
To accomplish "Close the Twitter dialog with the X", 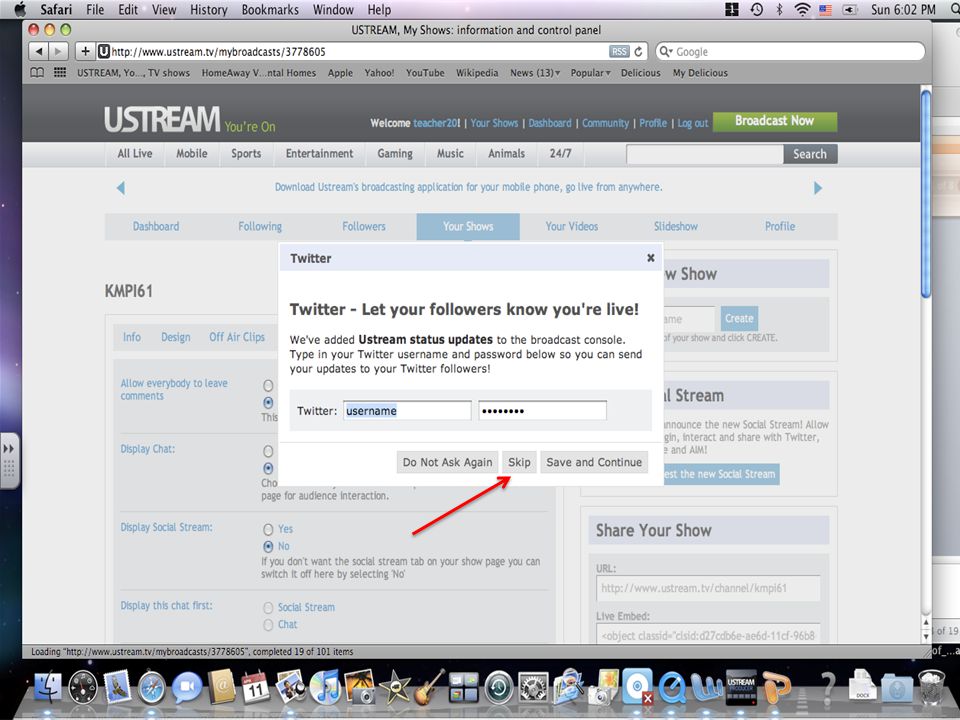I will tap(651, 258).
